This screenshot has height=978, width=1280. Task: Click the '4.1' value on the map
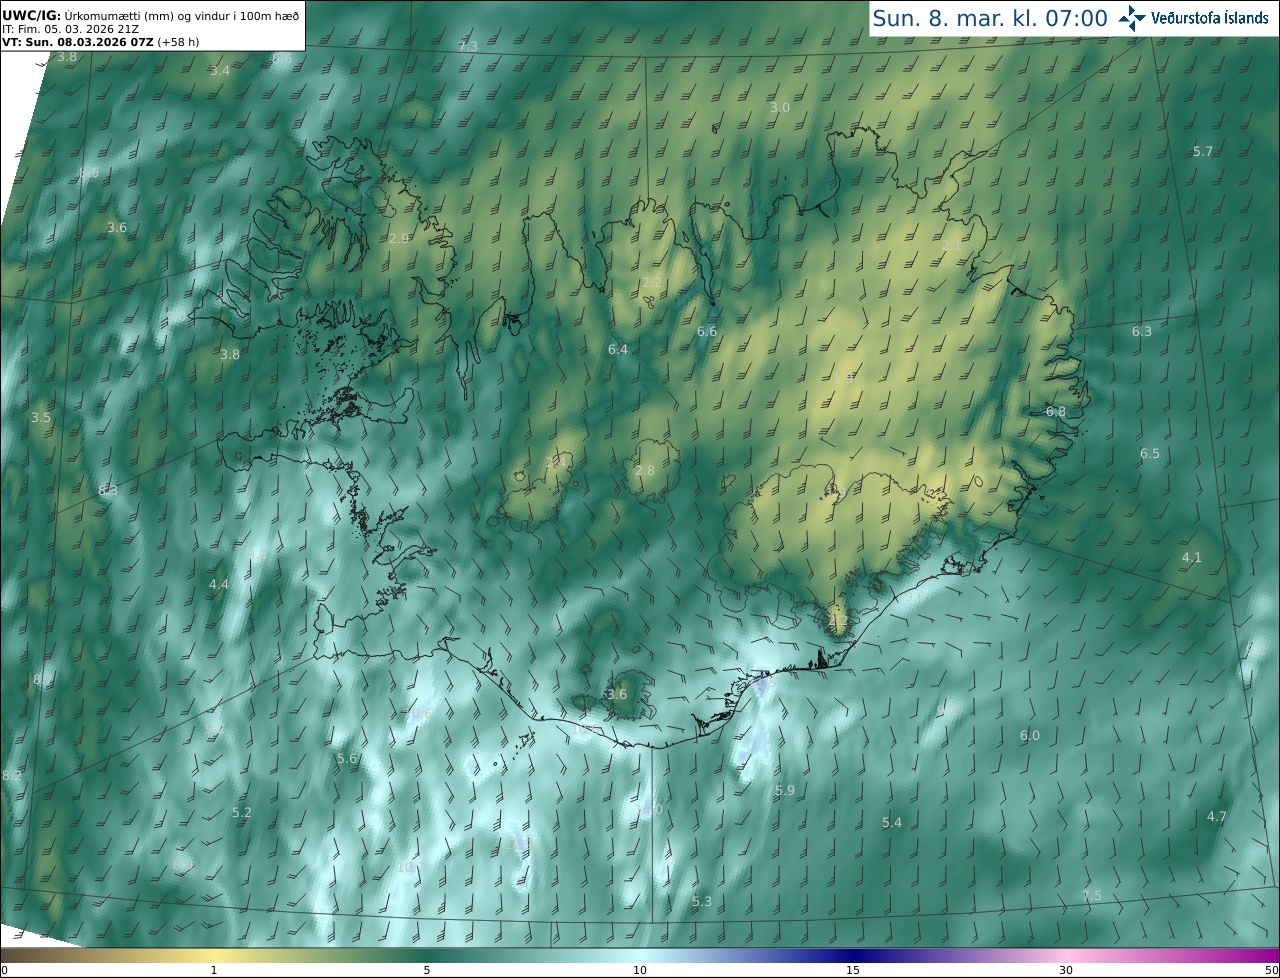tap(1192, 557)
